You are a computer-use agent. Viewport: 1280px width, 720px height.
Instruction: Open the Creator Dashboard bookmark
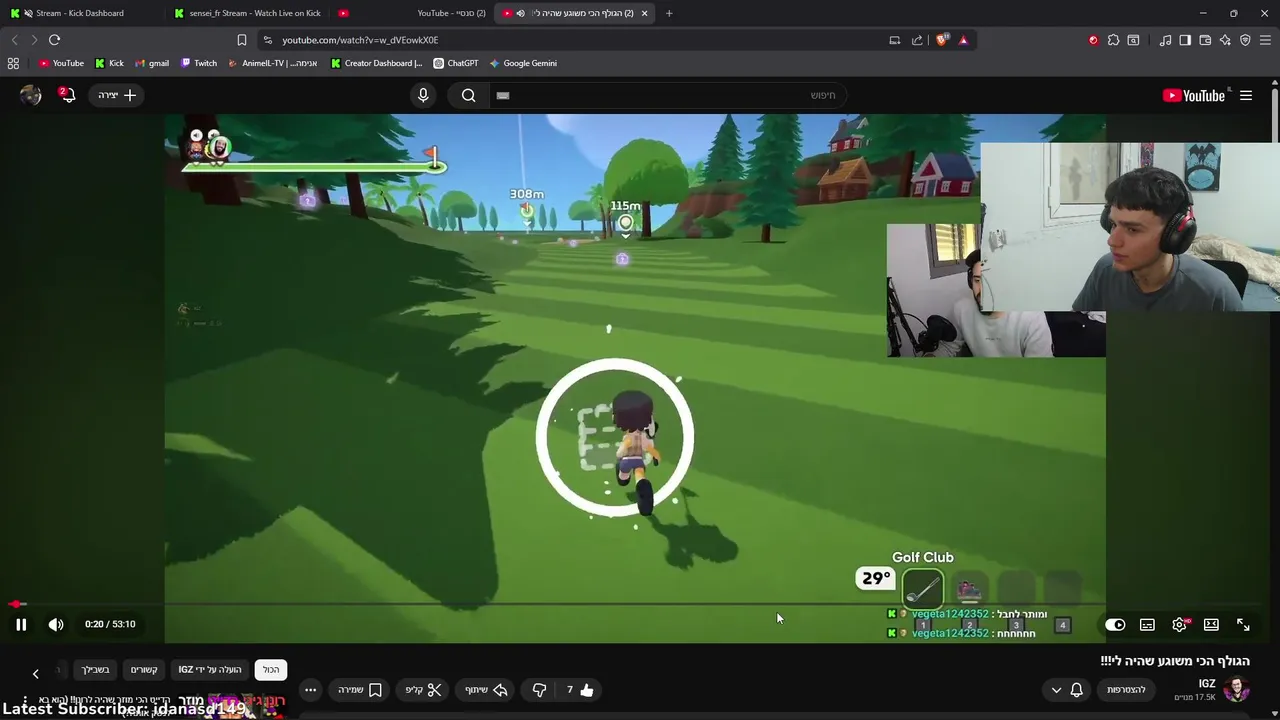click(x=377, y=63)
